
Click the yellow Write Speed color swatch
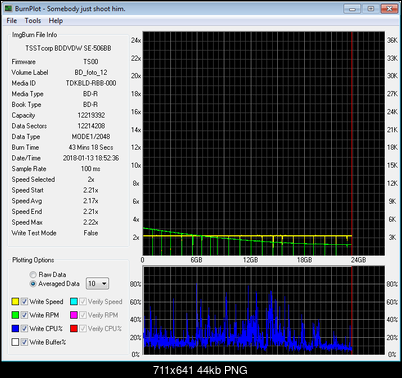click(x=15, y=302)
